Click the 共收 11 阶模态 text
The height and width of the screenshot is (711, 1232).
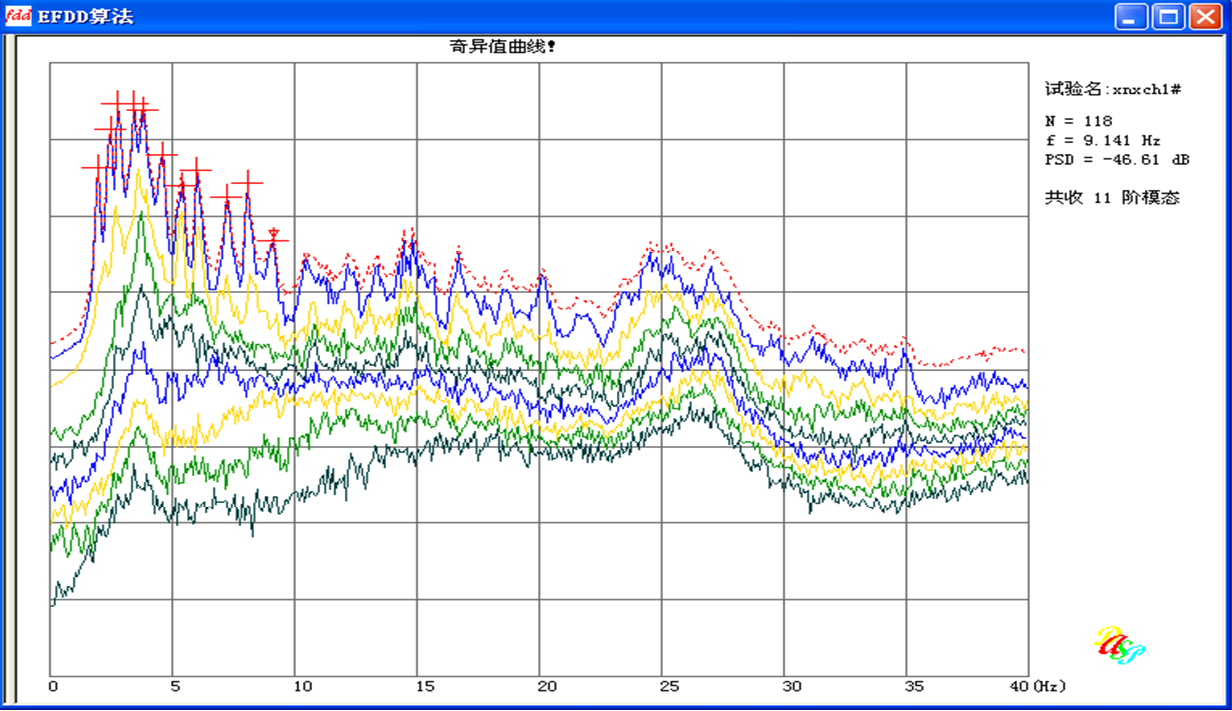click(1112, 198)
